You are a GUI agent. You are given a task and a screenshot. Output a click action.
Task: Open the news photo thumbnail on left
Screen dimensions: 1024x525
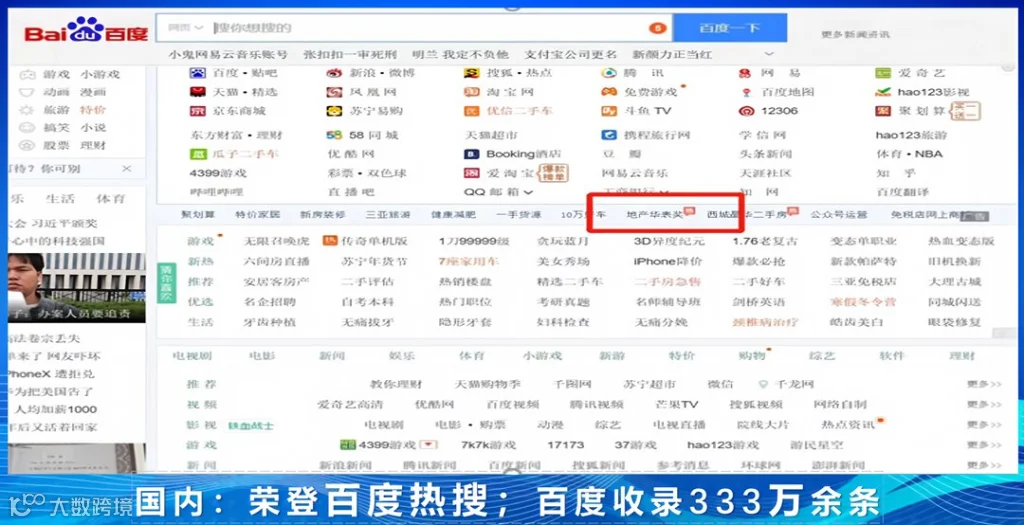click(76, 288)
